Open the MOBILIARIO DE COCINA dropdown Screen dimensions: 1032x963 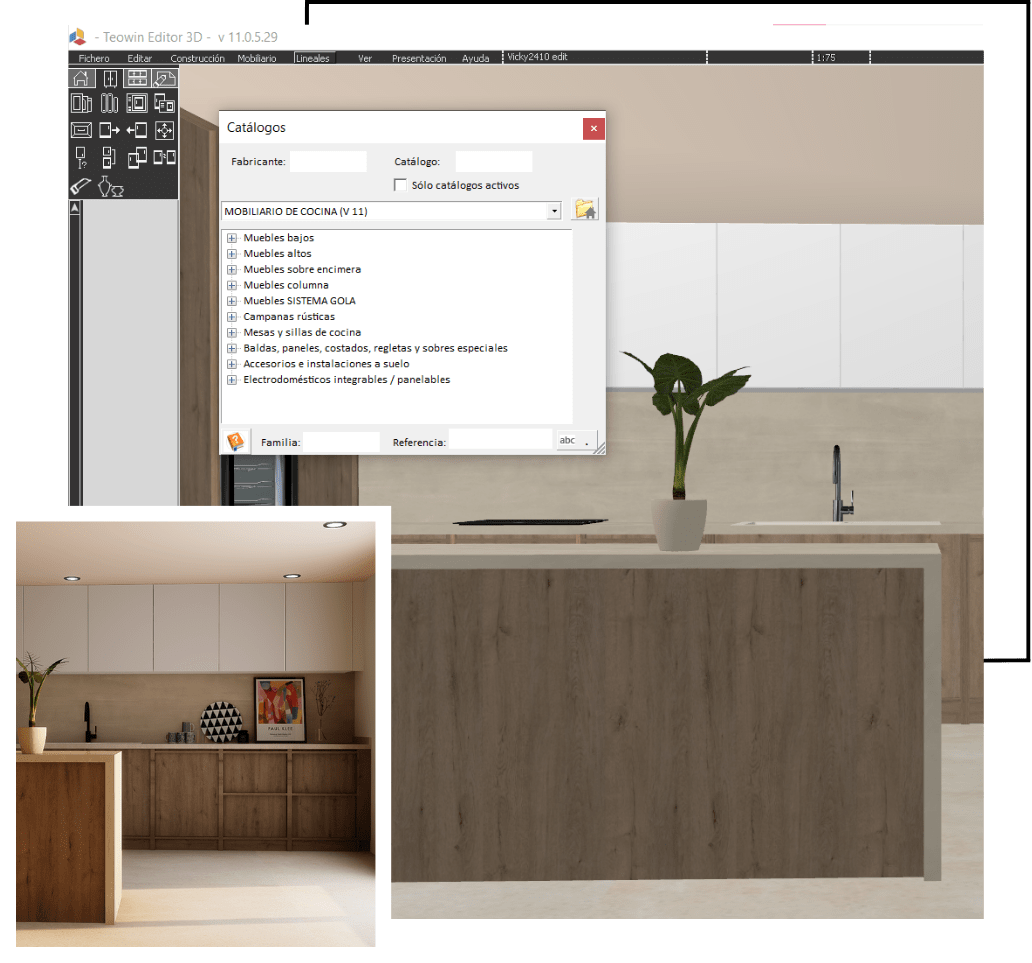(553, 212)
